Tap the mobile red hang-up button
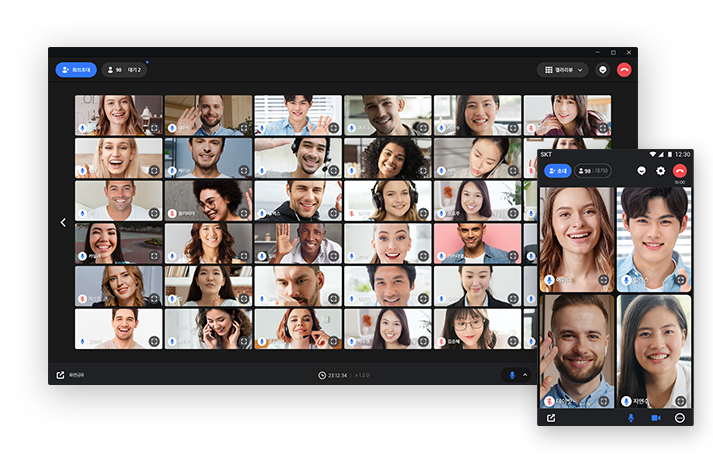This screenshot has height=468, width=713. 680,171
